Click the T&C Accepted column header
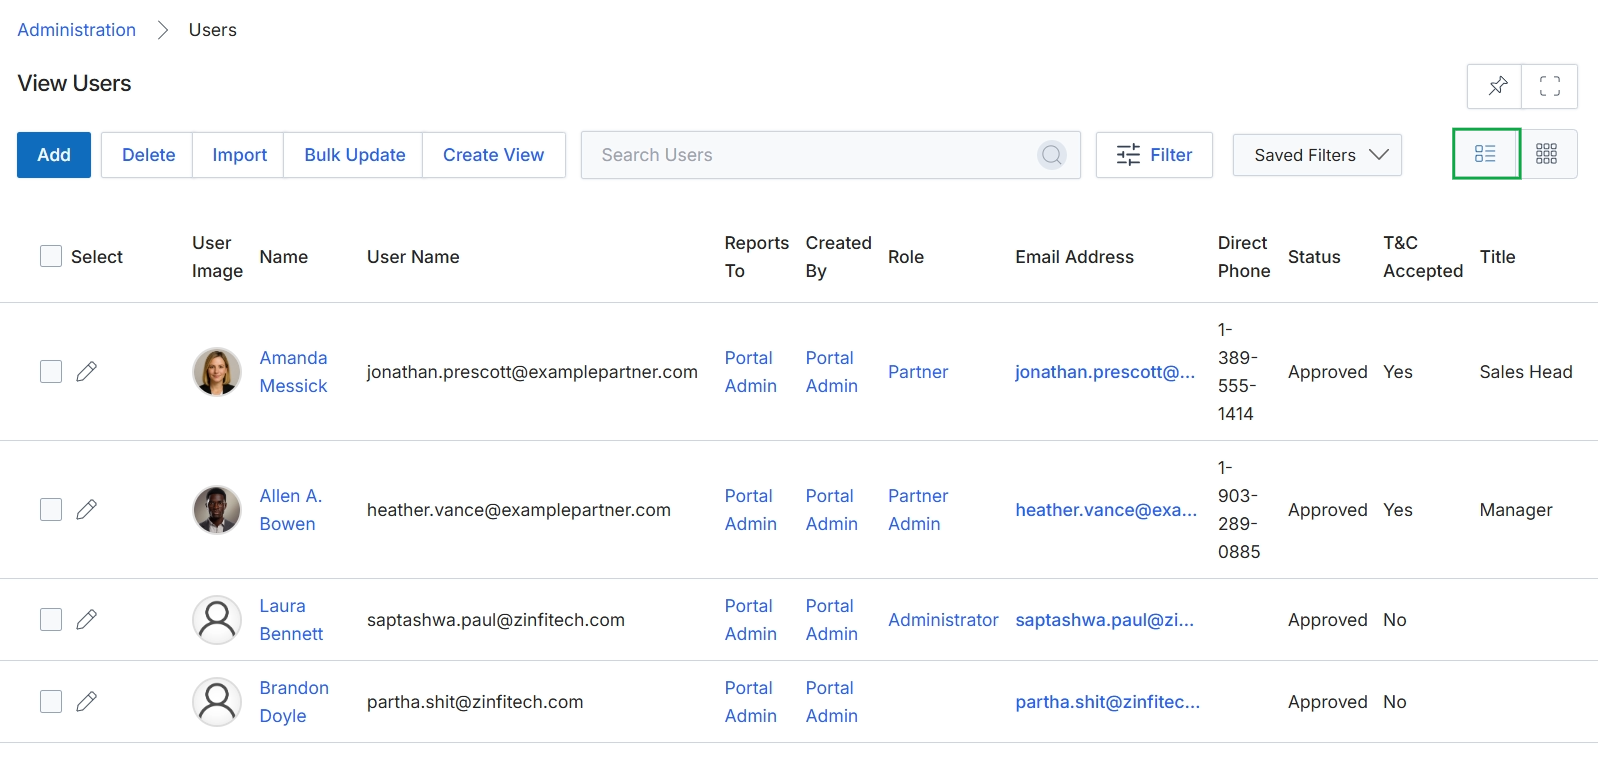The image size is (1598, 758). [x=1423, y=257]
